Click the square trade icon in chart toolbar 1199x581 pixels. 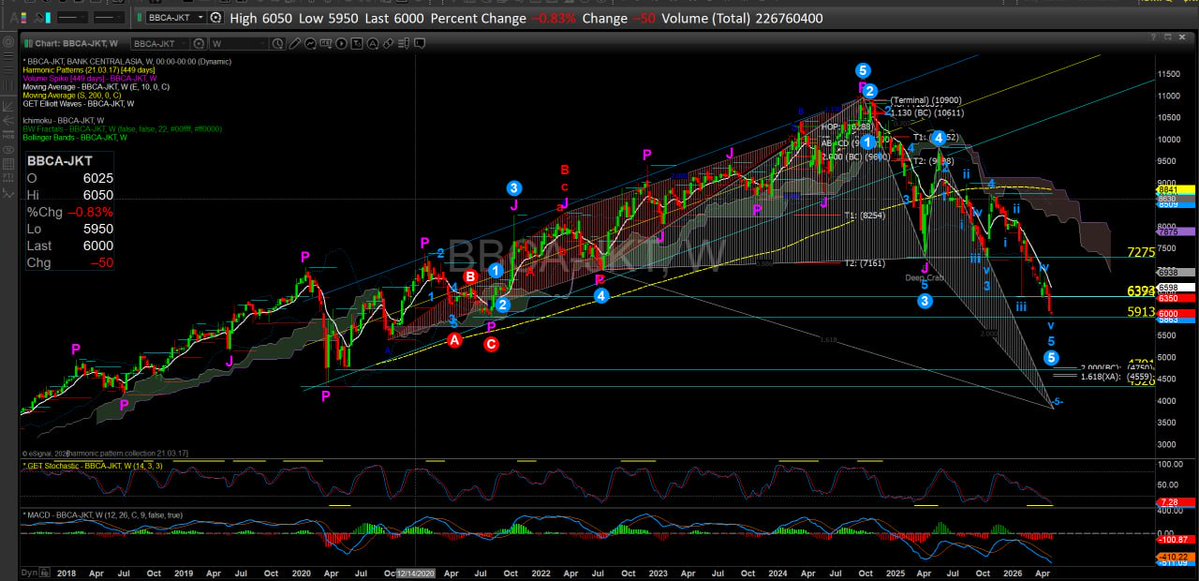click(356, 44)
